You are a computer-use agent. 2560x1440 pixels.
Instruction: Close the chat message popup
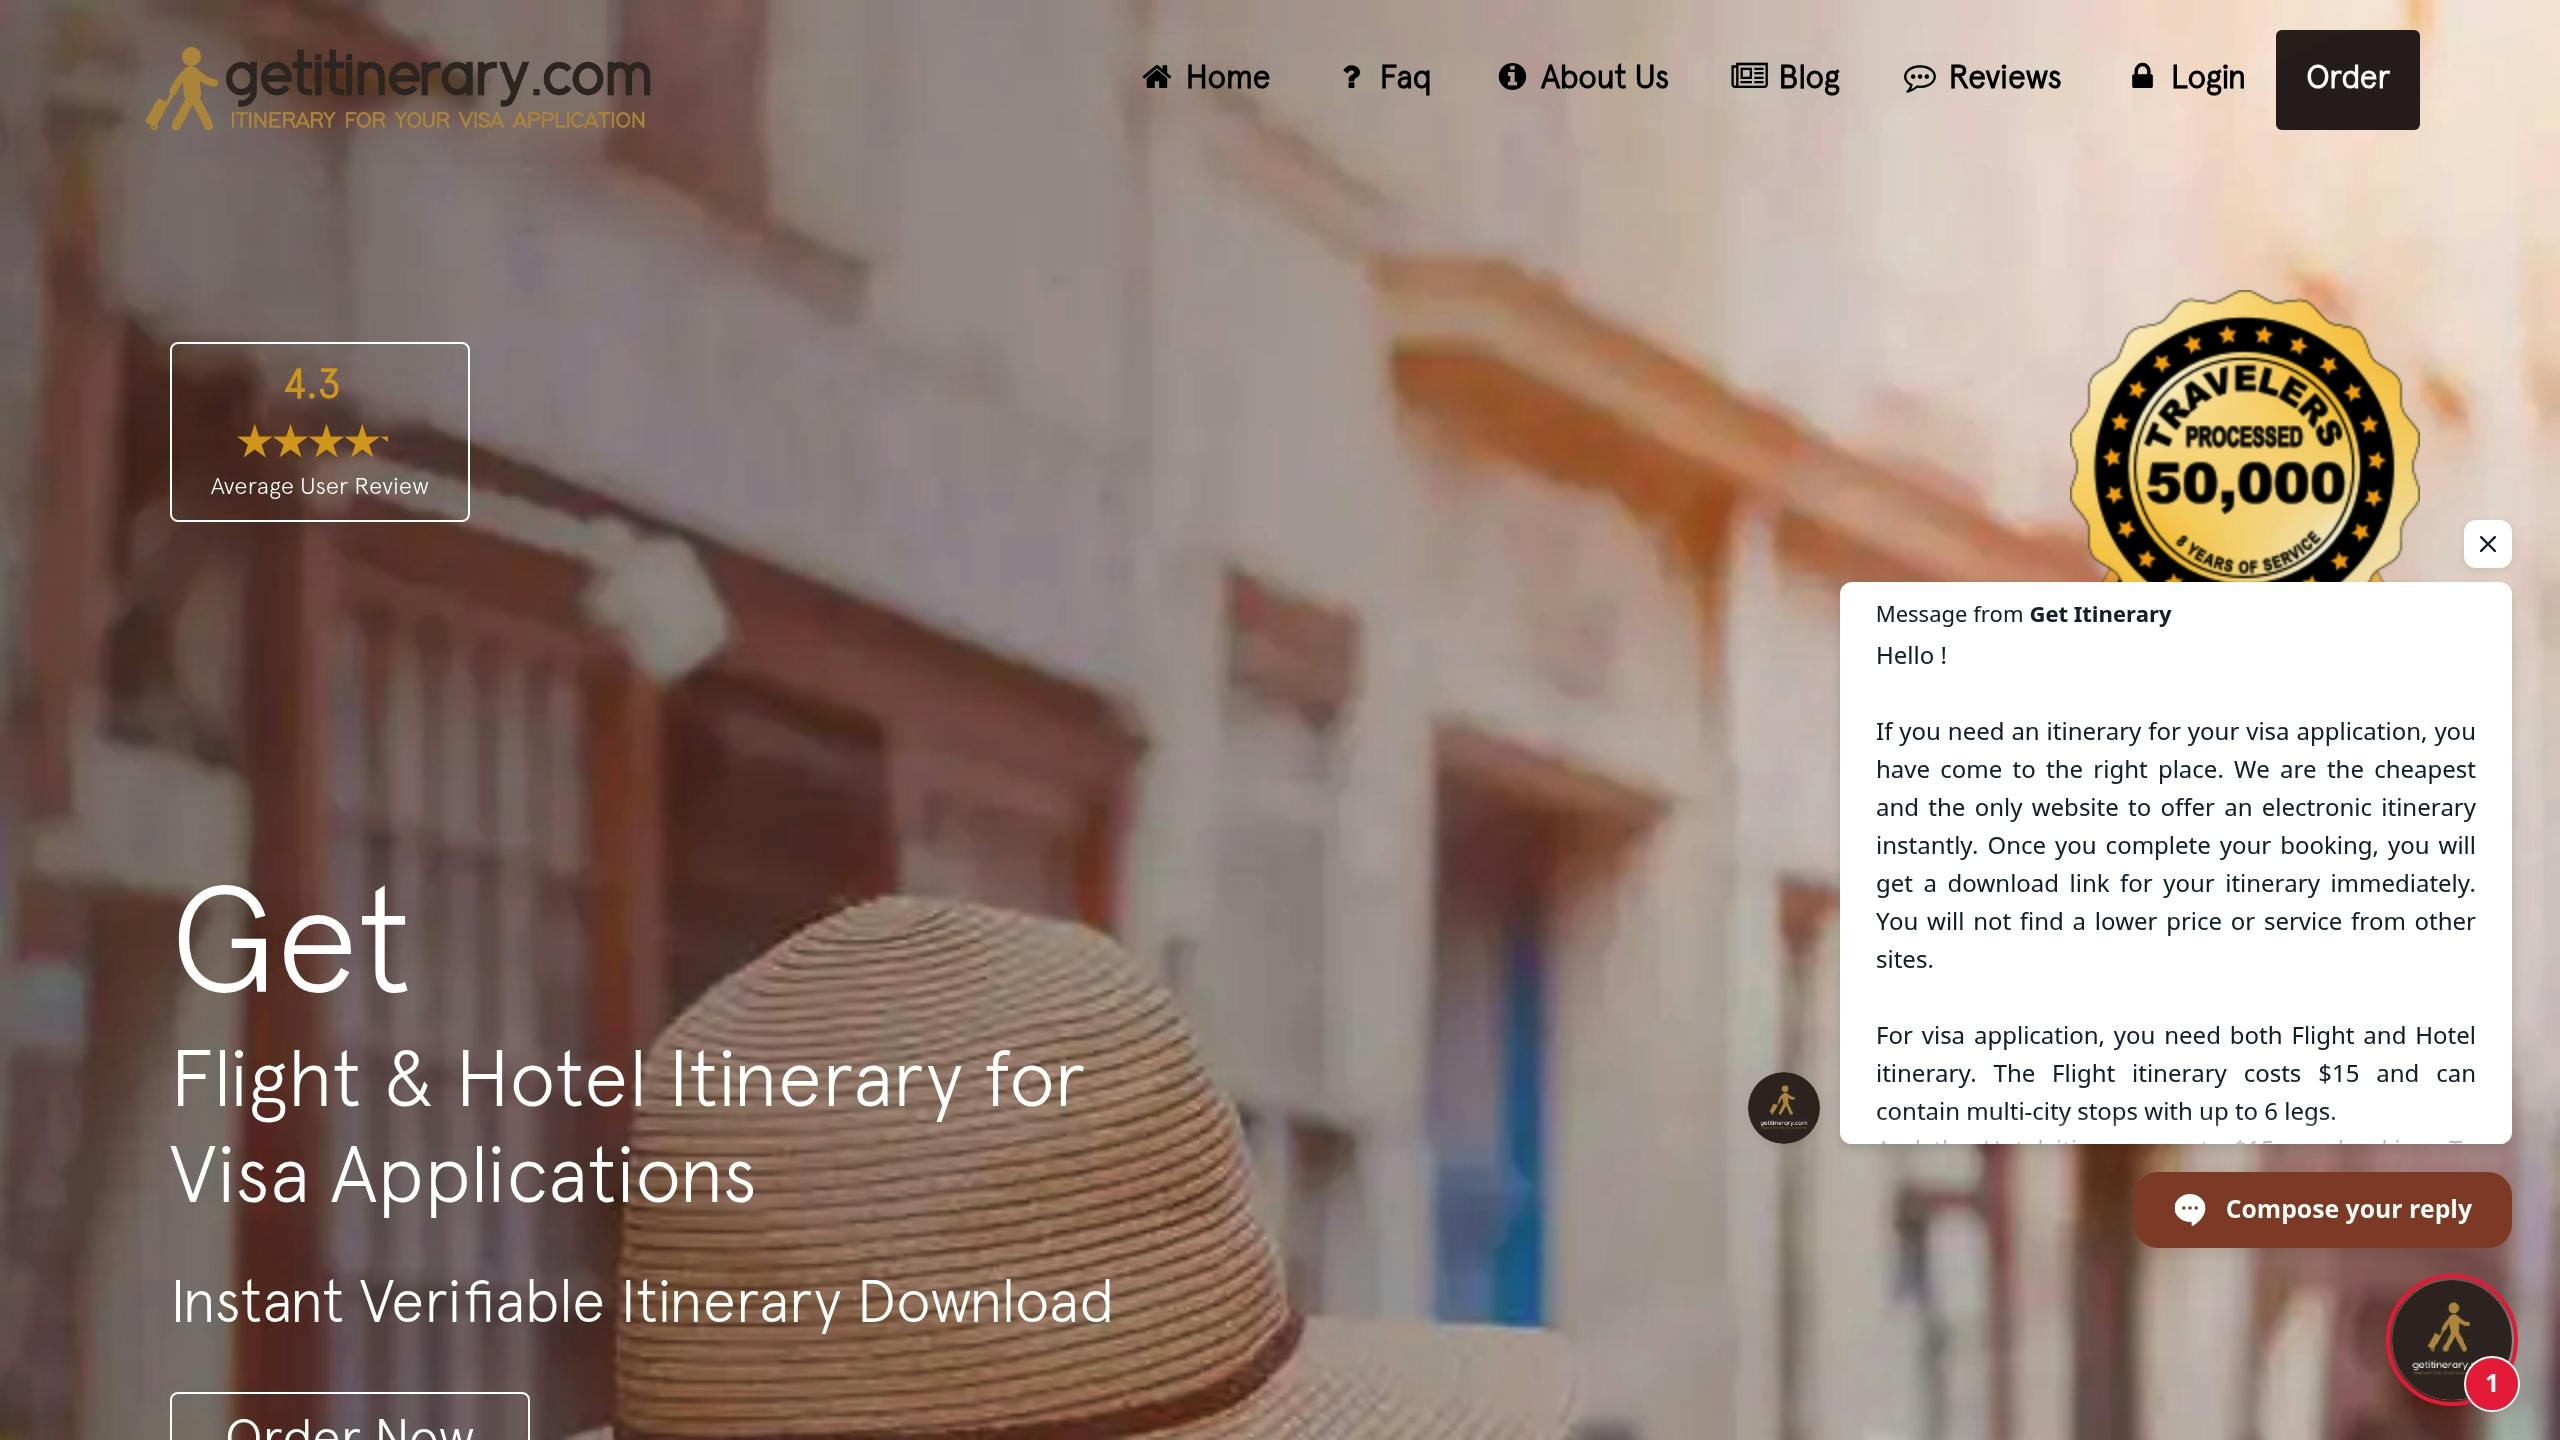pos(2488,544)
